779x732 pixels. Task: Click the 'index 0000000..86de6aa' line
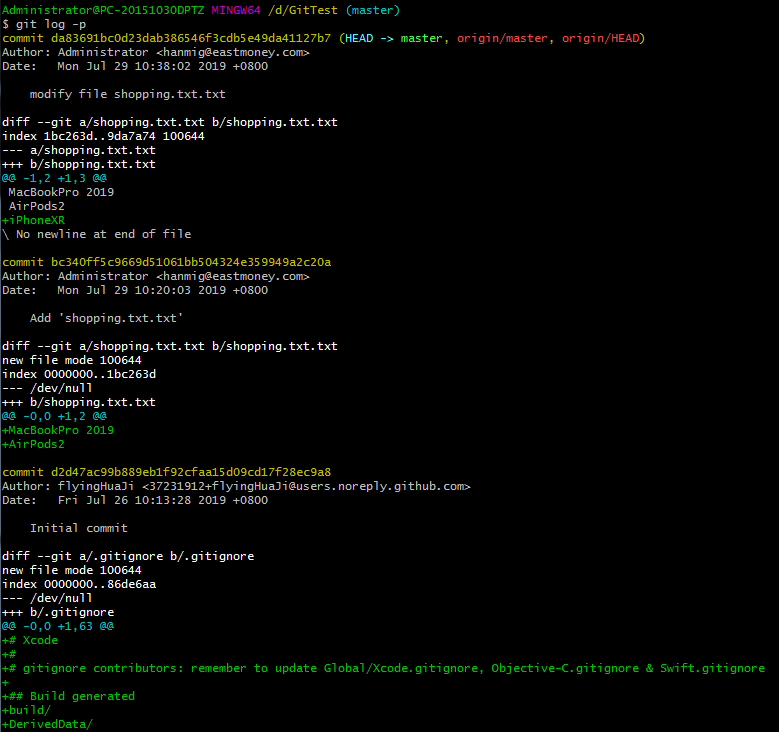click(79, 584)
